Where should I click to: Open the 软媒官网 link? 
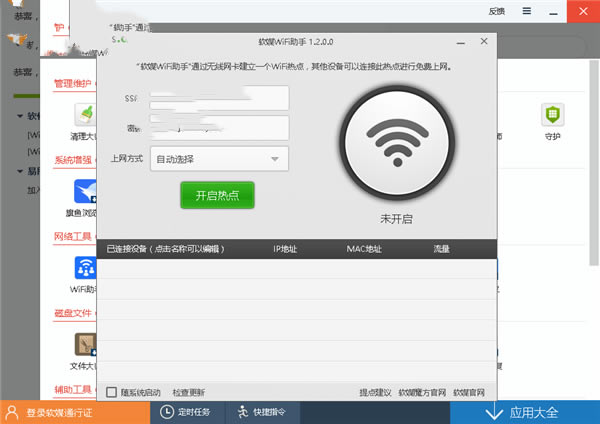469,393
